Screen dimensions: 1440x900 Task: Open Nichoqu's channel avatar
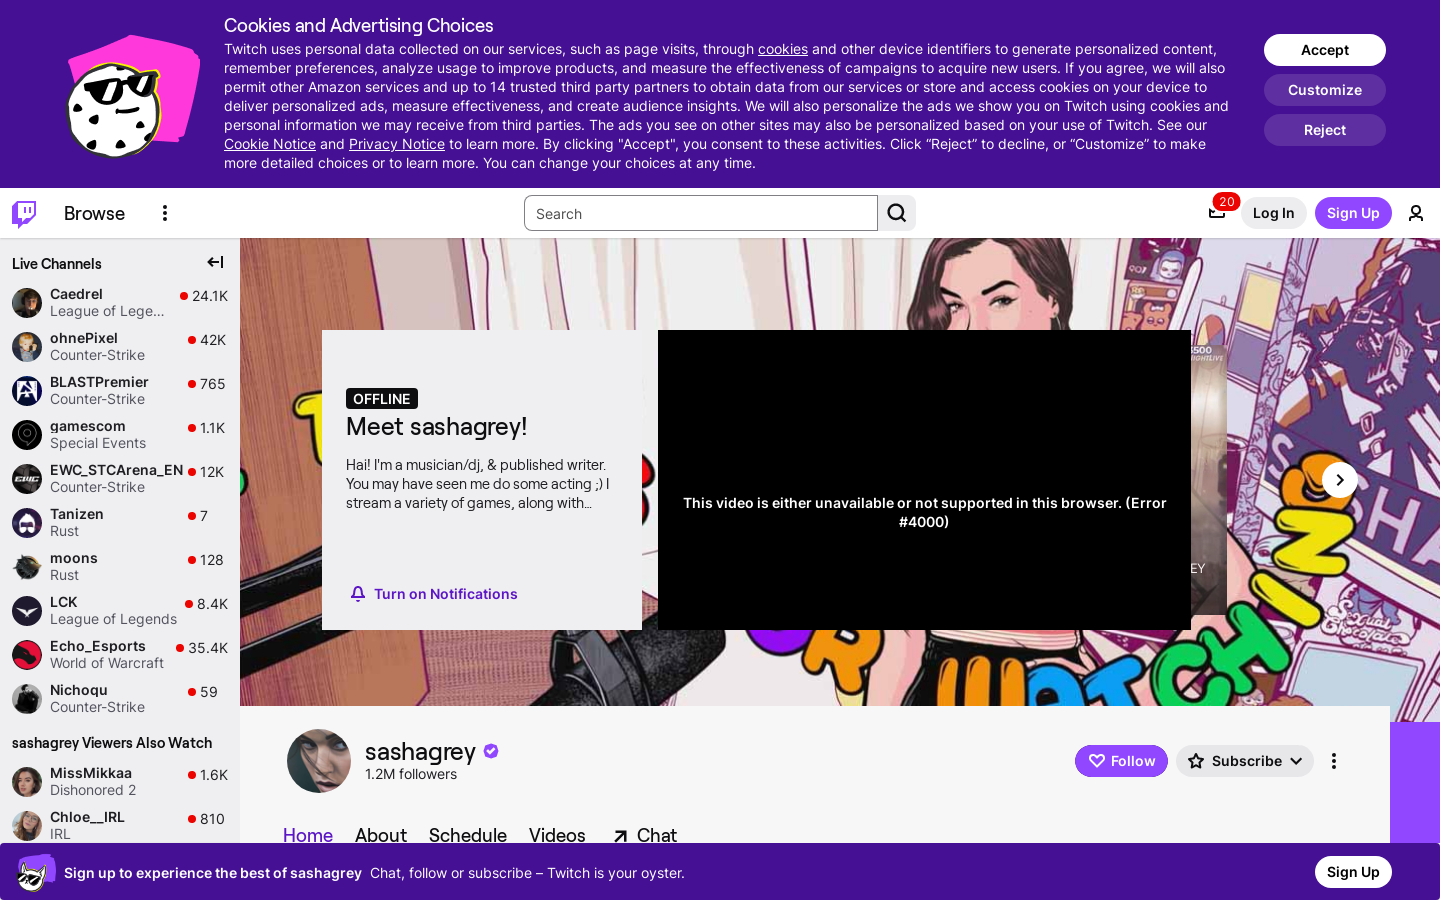pyautogui.click(x=27, y=698)
